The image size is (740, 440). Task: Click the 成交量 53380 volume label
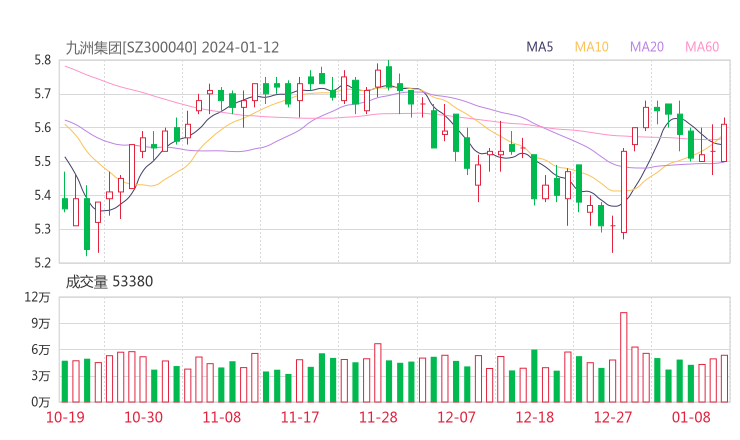109,282
